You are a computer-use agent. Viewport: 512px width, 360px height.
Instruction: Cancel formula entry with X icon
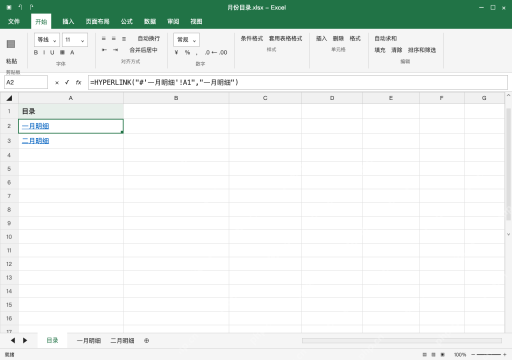pyautogui.click(x=57, y=83)
